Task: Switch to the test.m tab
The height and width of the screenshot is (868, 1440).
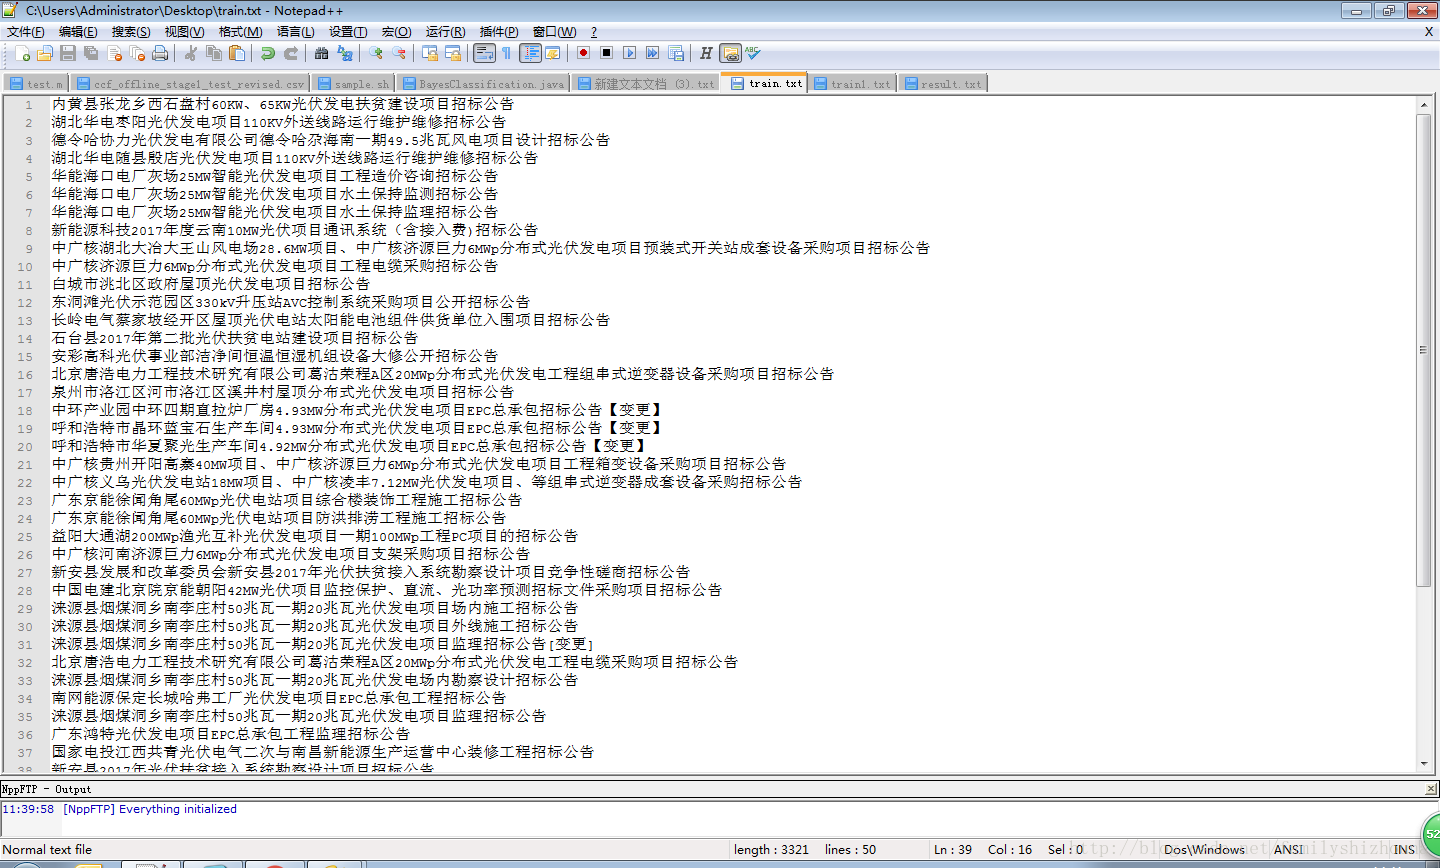Action: pyautogui.click(x=37, y=84)
